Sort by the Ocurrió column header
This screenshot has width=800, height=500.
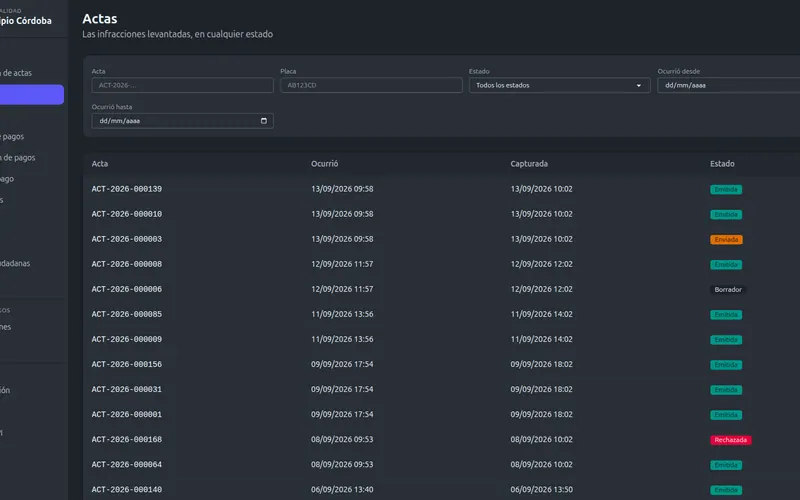pyautogui.click(x=324, y=164)
